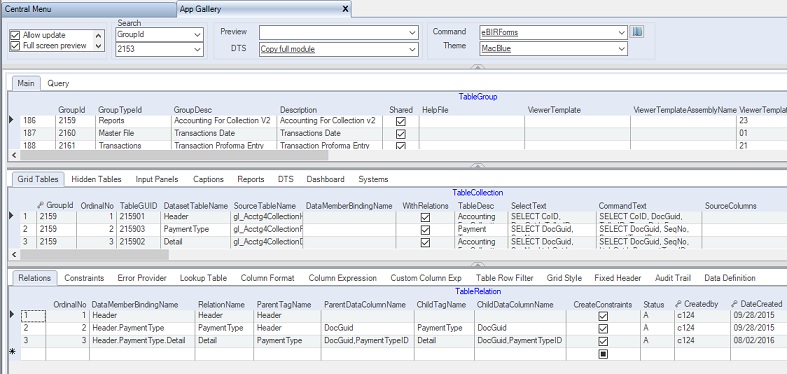Viewport: 787px width, 374px height.
Task: Open the Theme MacBlue dropdown
Action: (x=622, y=49)
